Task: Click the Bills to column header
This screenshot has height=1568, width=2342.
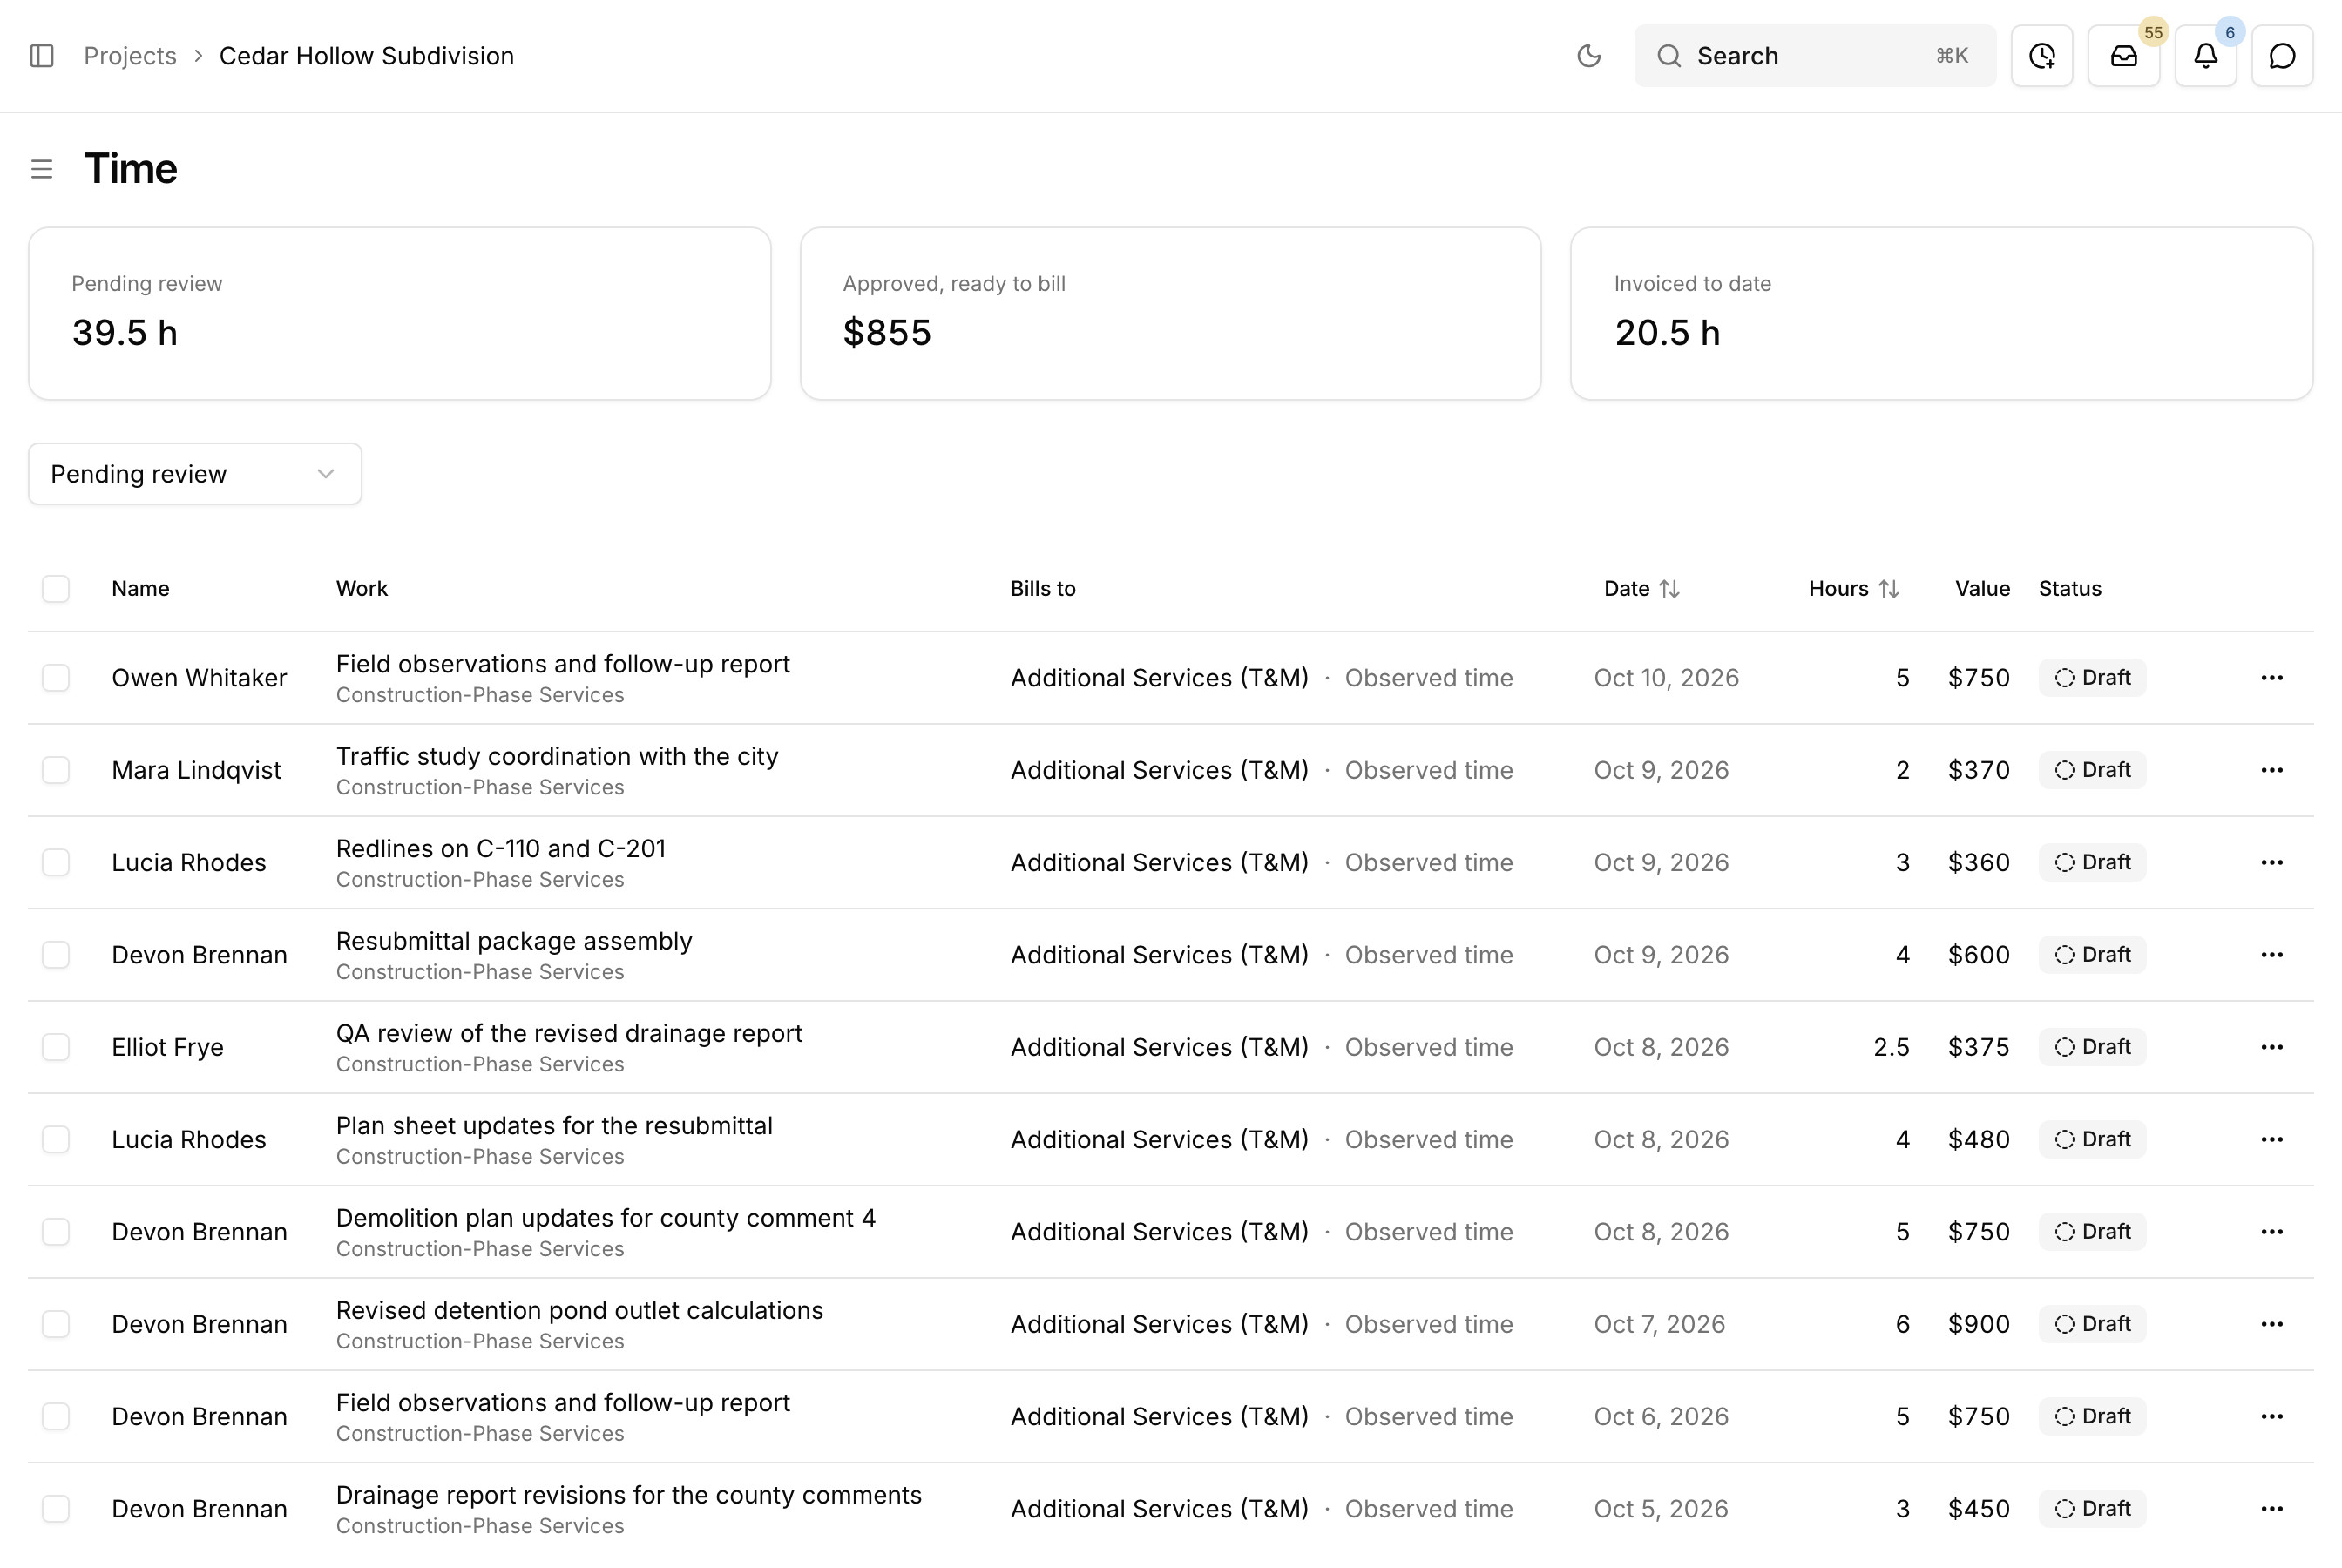Action: (1043, 589)
